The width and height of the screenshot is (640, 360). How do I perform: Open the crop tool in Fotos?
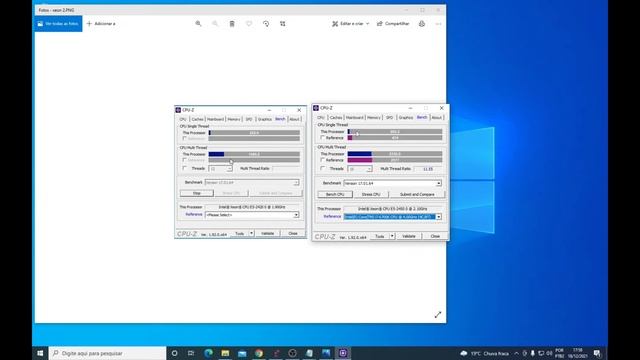[283, 24]
